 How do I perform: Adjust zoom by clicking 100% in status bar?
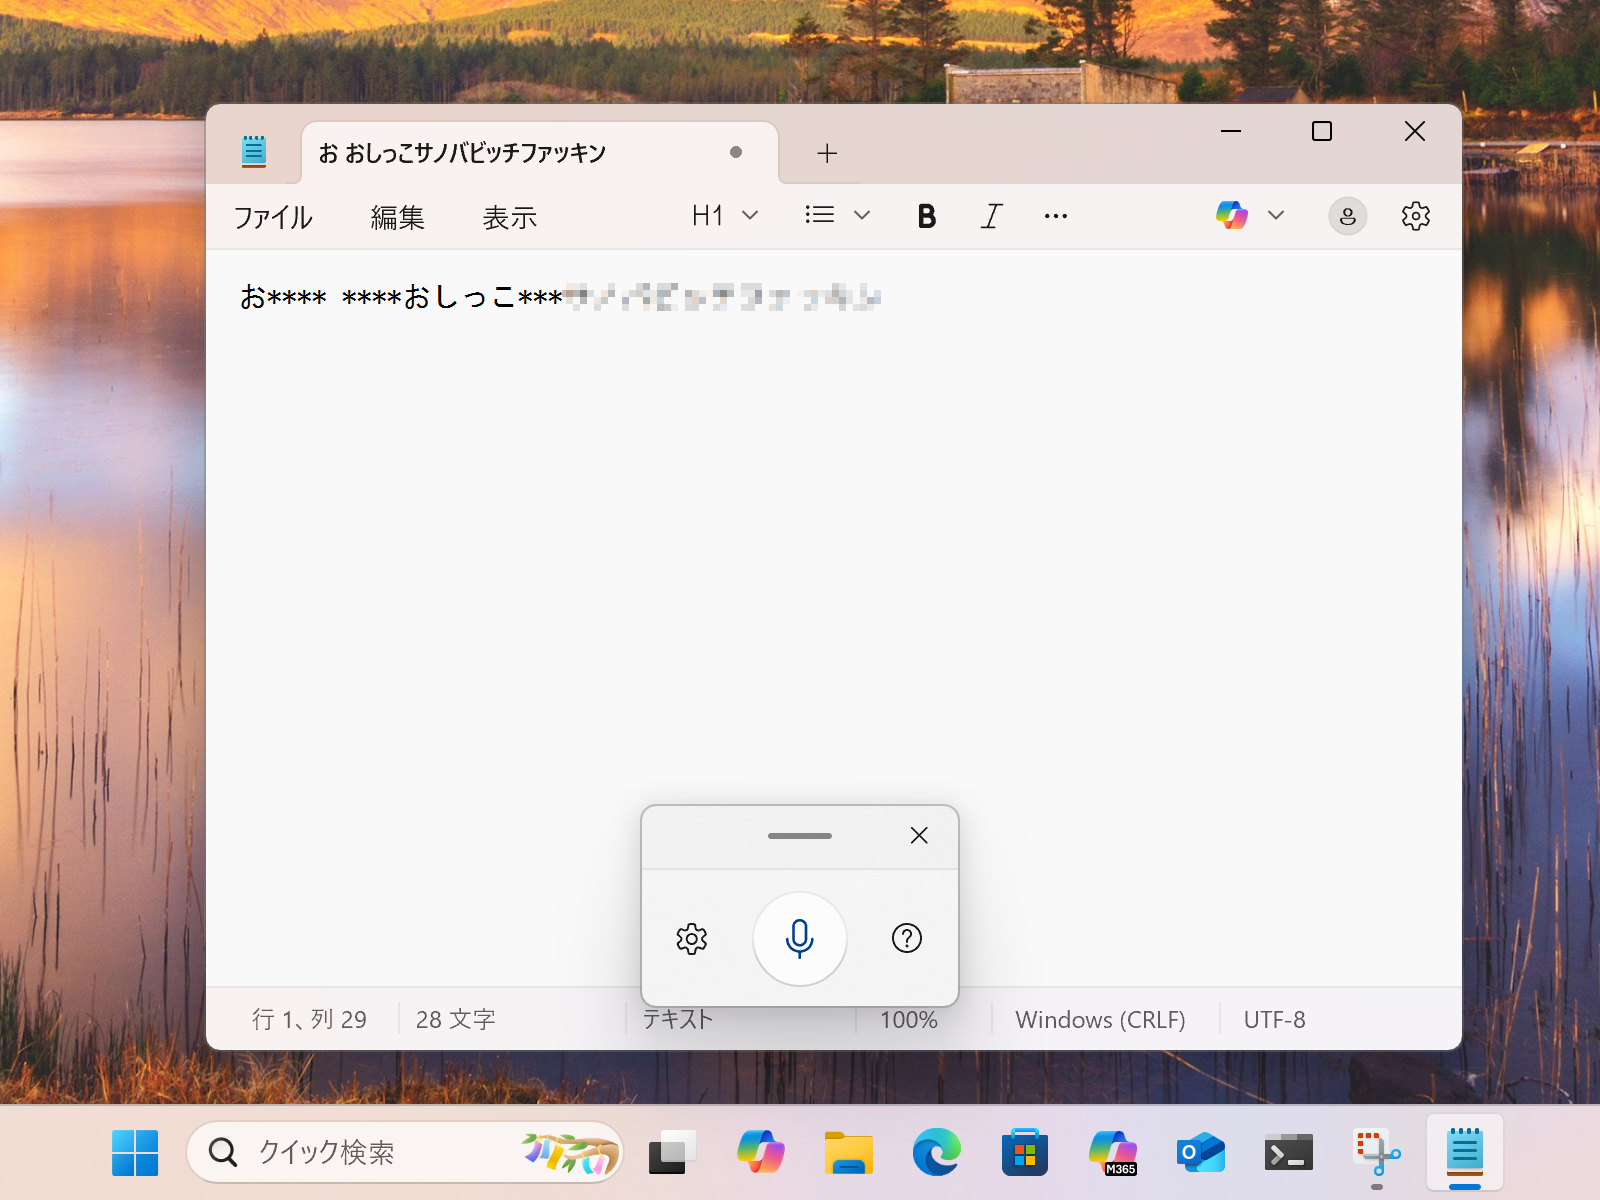point(908,1019)
